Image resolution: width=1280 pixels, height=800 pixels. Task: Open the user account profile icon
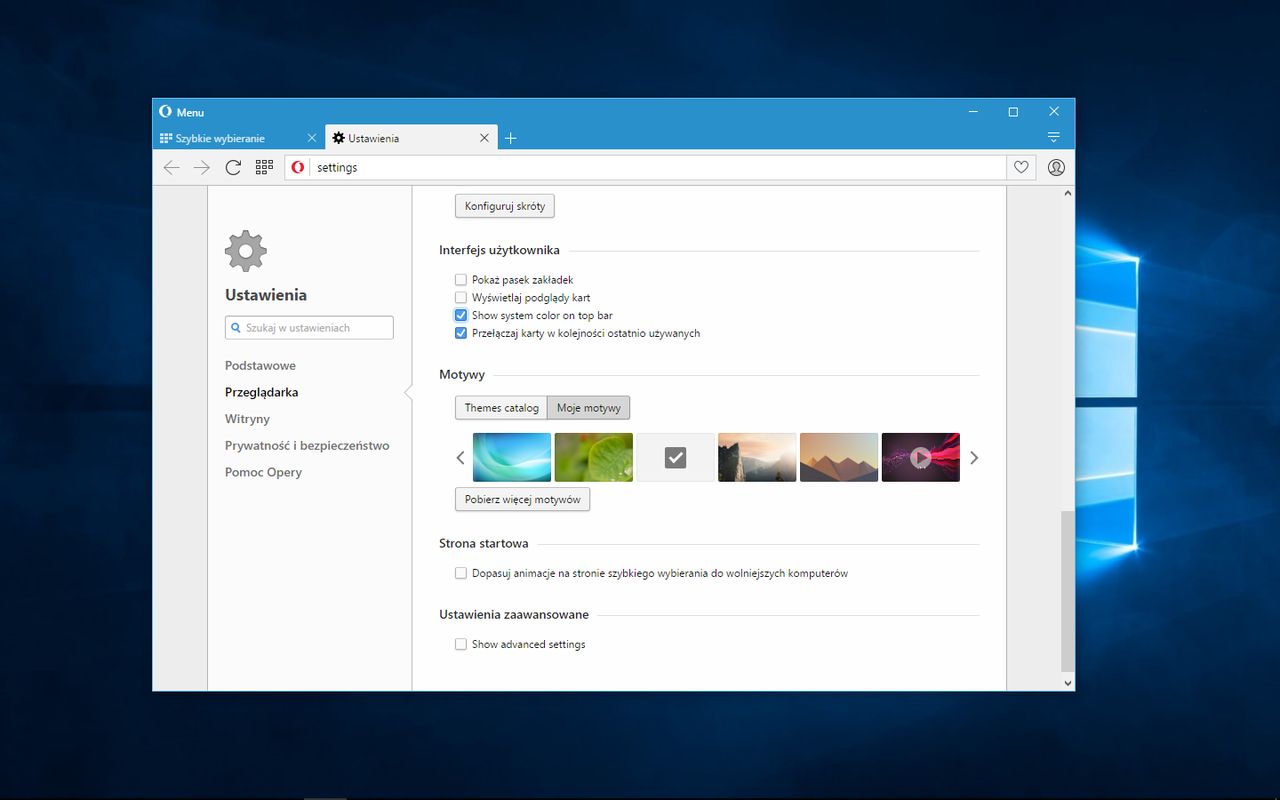[1056, 168]
